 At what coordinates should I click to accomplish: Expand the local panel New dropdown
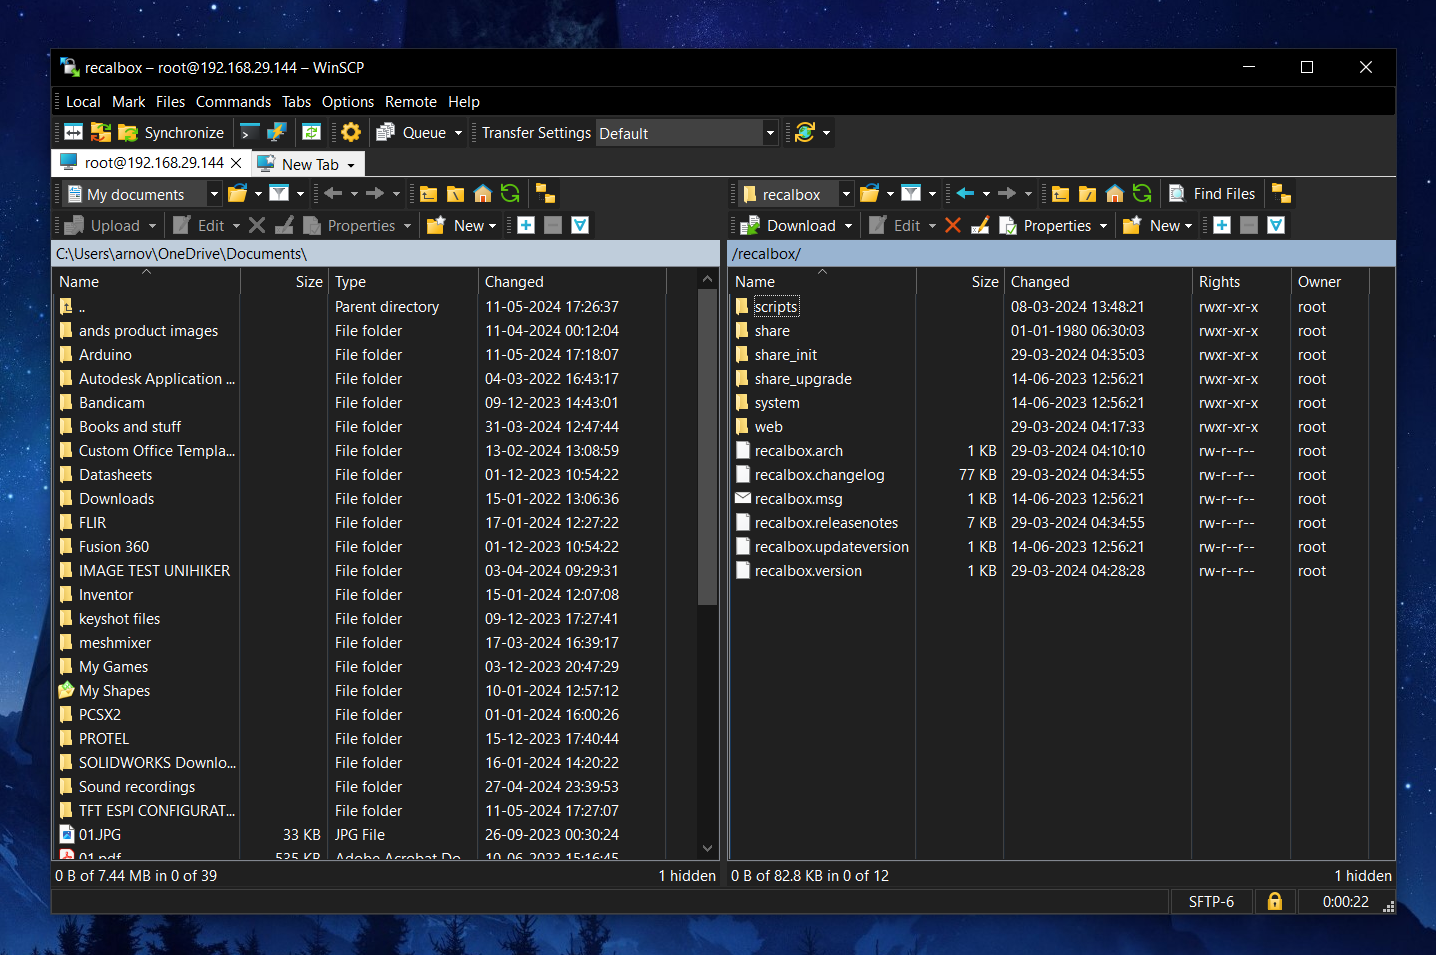click(493, 226)
